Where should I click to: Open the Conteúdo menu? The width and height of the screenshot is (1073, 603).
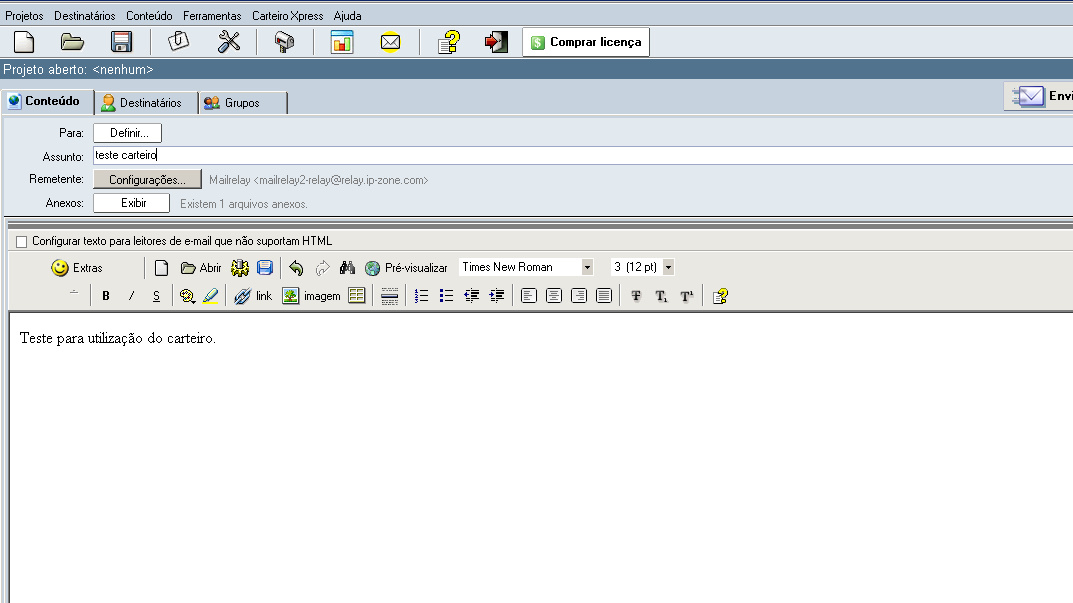pos(149,16)
